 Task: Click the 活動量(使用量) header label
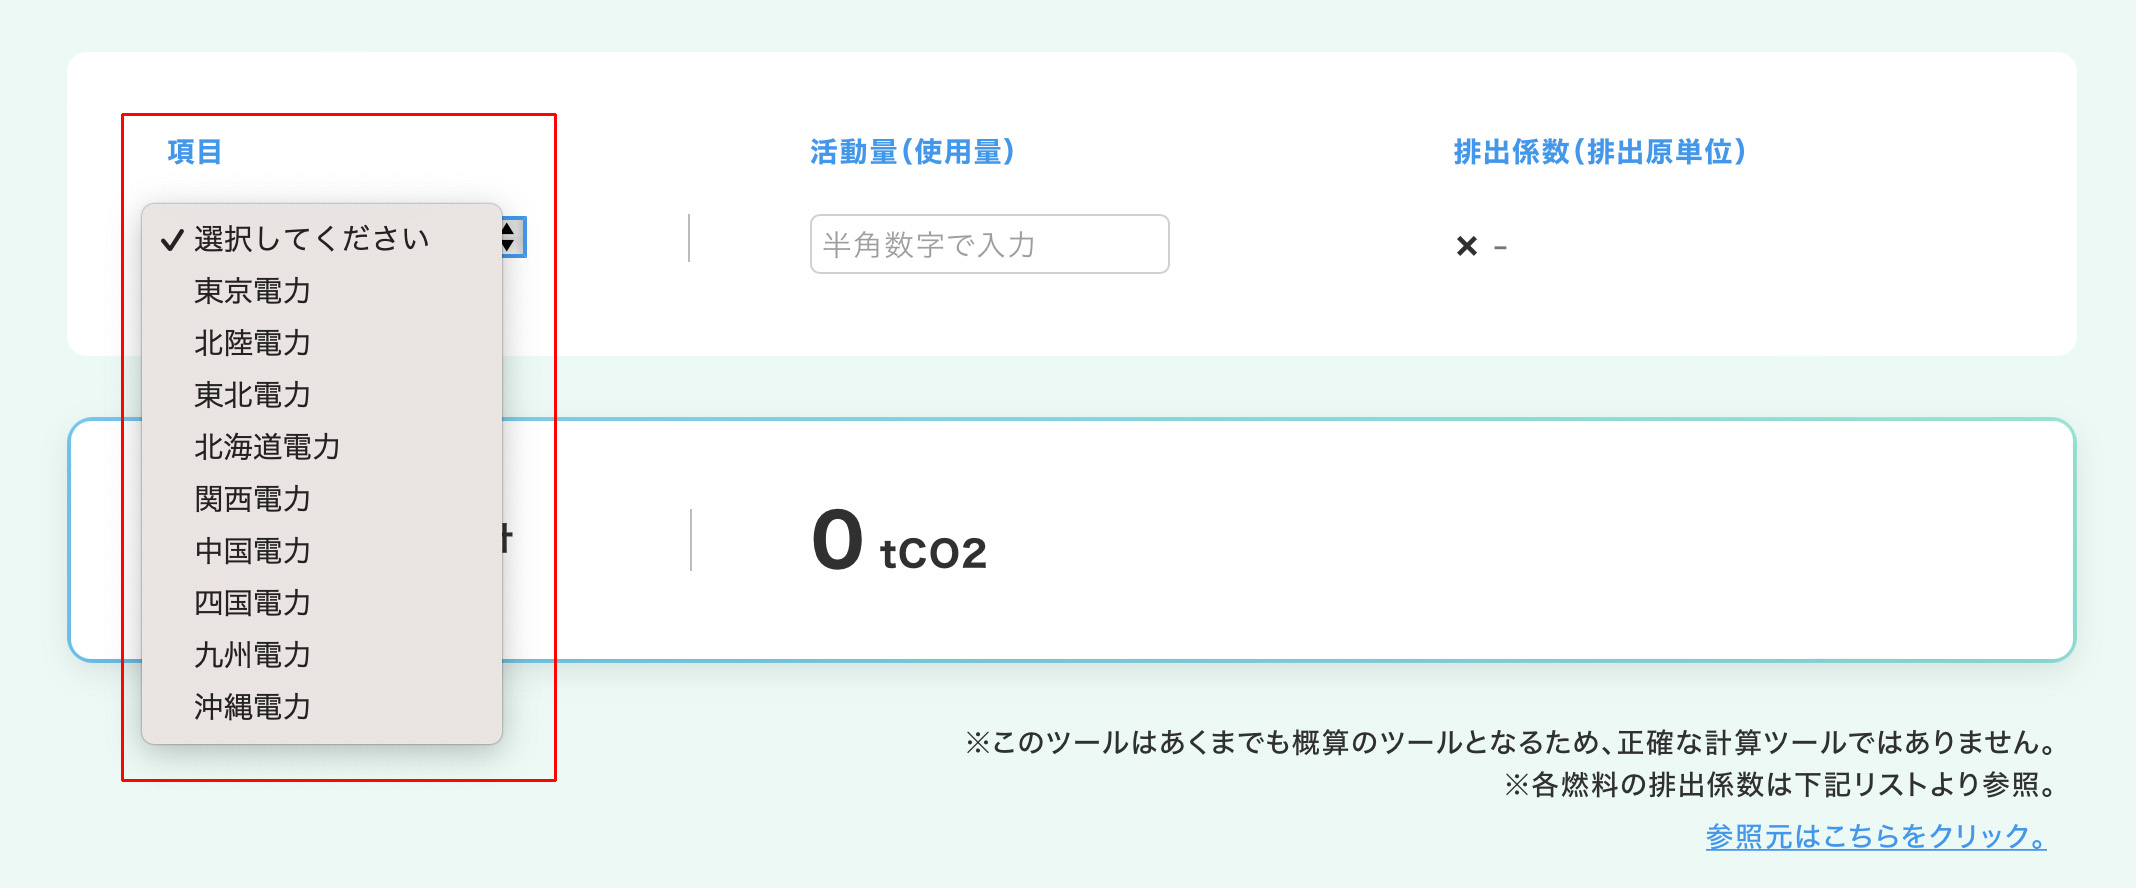[x=912, y=152]
